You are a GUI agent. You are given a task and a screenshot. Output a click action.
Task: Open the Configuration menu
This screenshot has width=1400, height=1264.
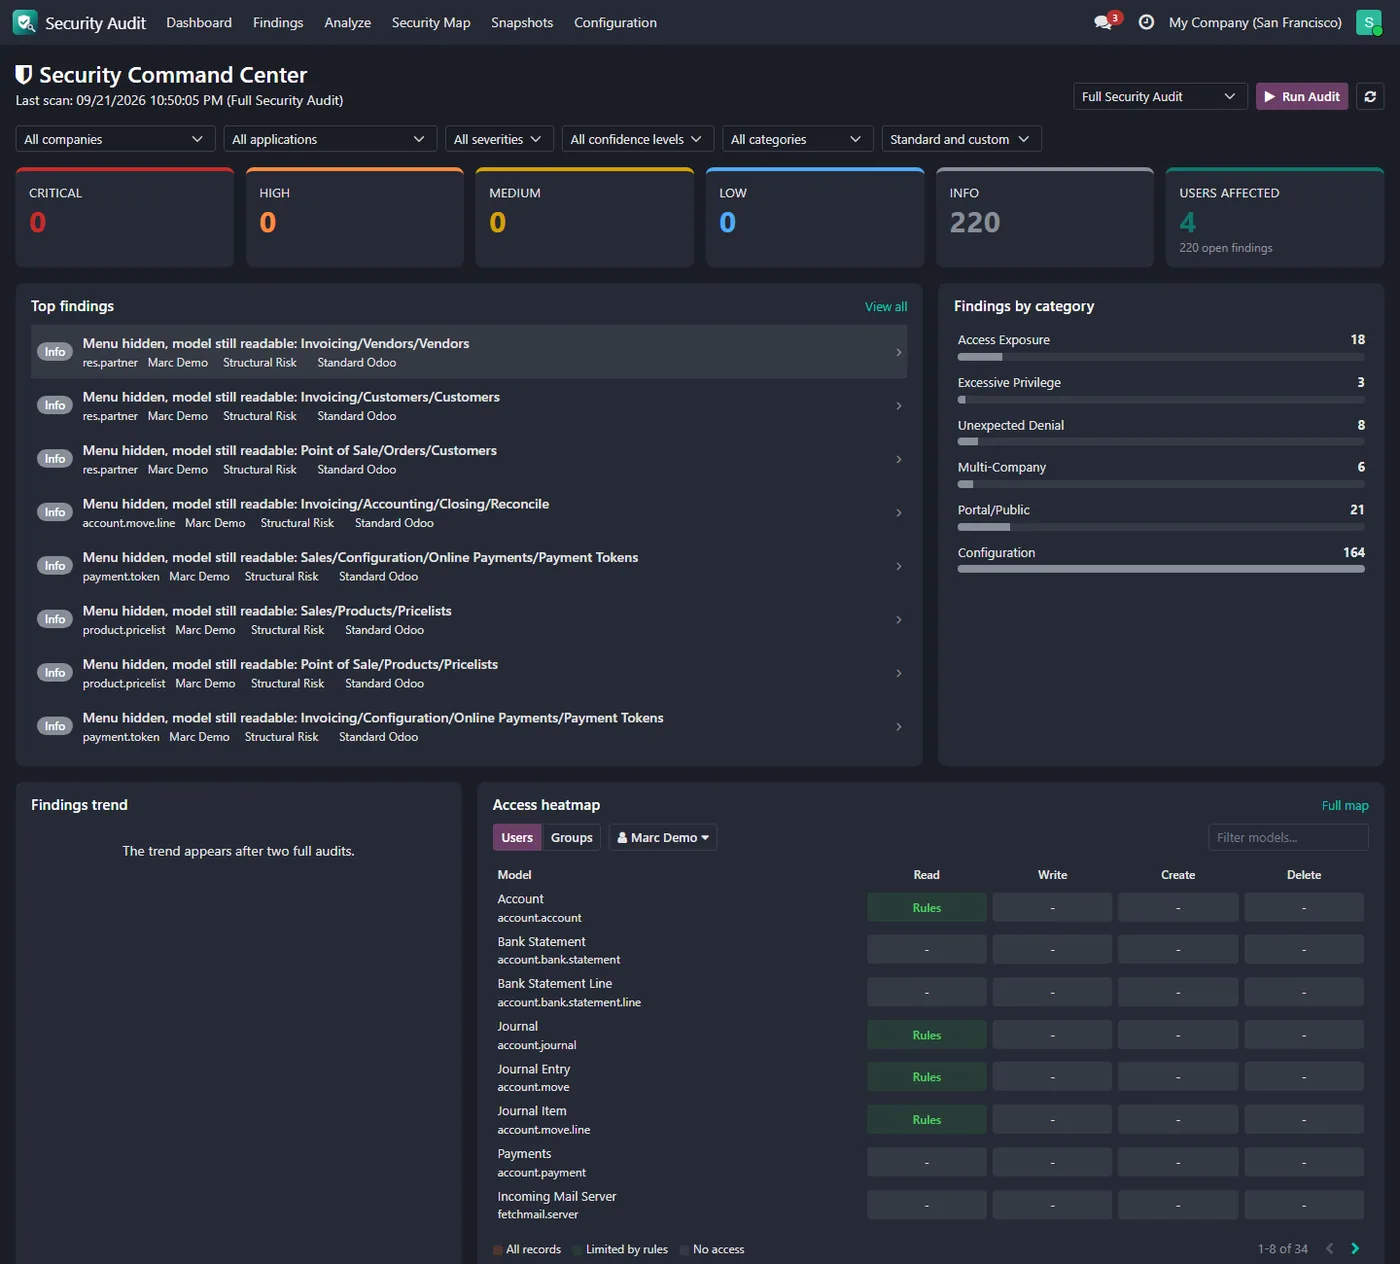tap(615, 22)
